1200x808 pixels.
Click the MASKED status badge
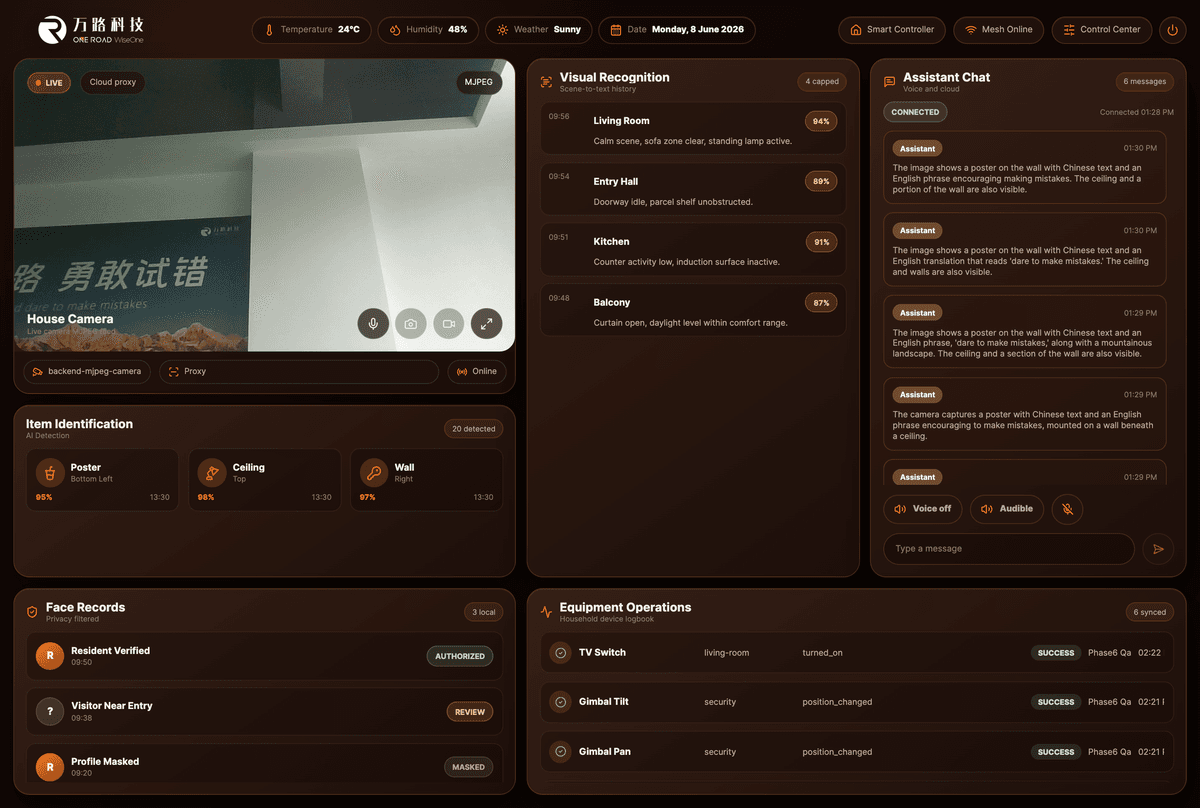click(x=468, y=767)
